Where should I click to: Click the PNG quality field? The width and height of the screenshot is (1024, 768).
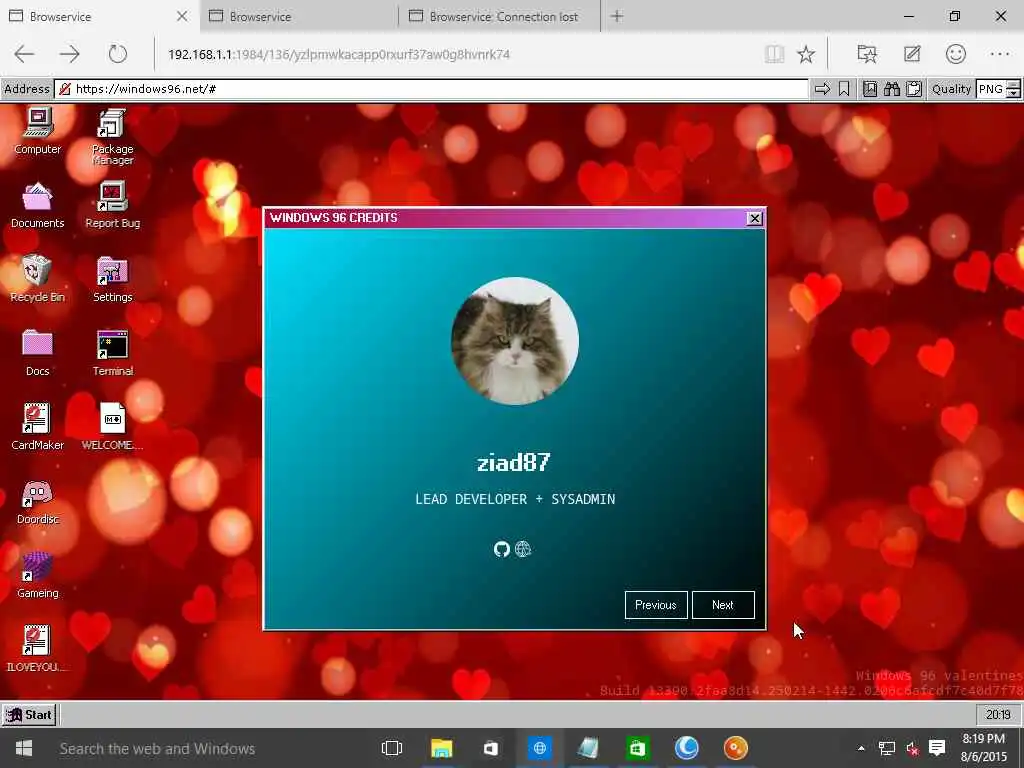[991, 89]
